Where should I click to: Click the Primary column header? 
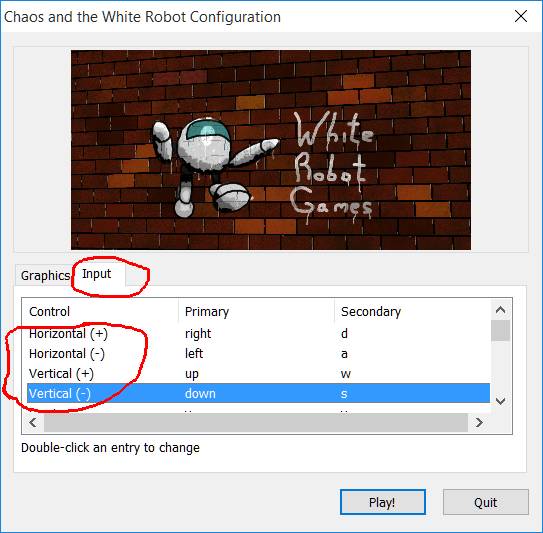tap(257, 311)
